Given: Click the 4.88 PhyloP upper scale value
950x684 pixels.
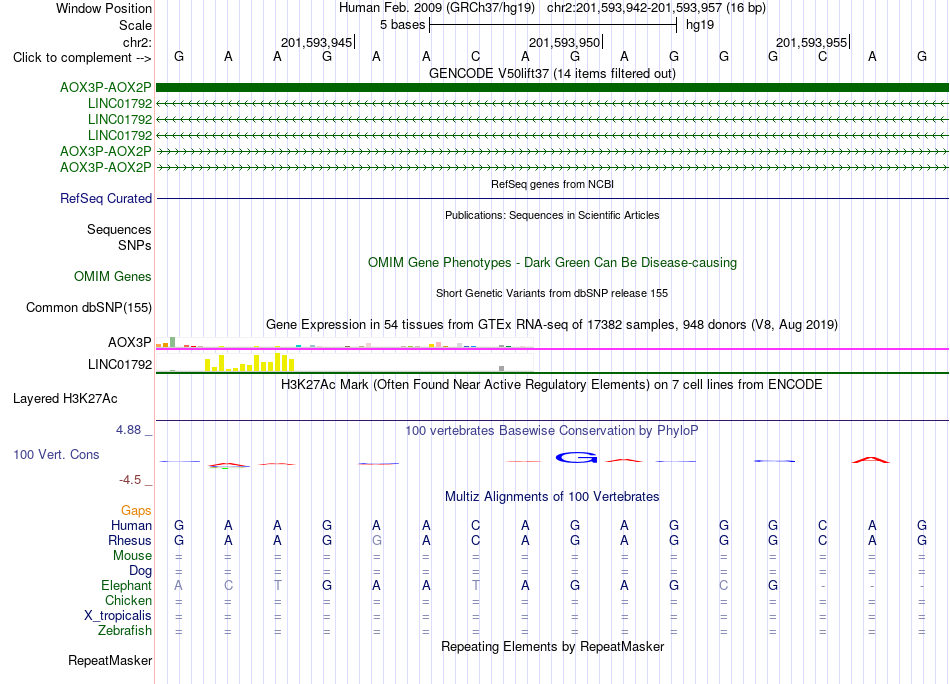Looking at the screenshot, I should click(x=128, y=430).
